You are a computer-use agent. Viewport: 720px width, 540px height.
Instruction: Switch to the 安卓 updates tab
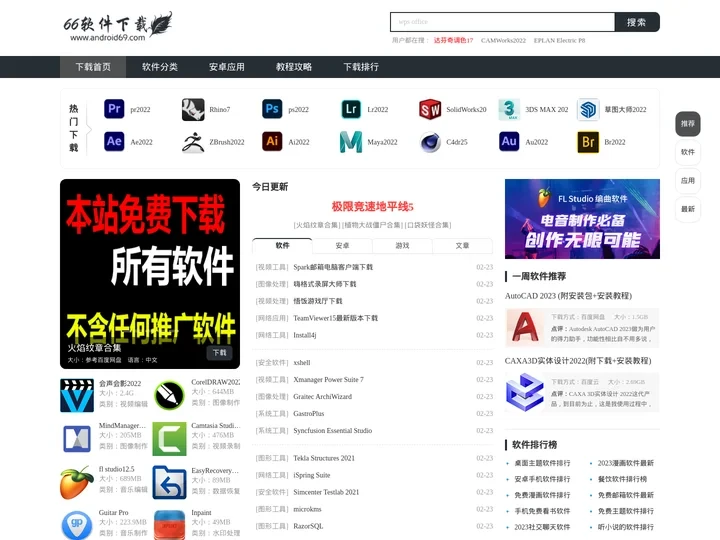click(x=343, y=246)
